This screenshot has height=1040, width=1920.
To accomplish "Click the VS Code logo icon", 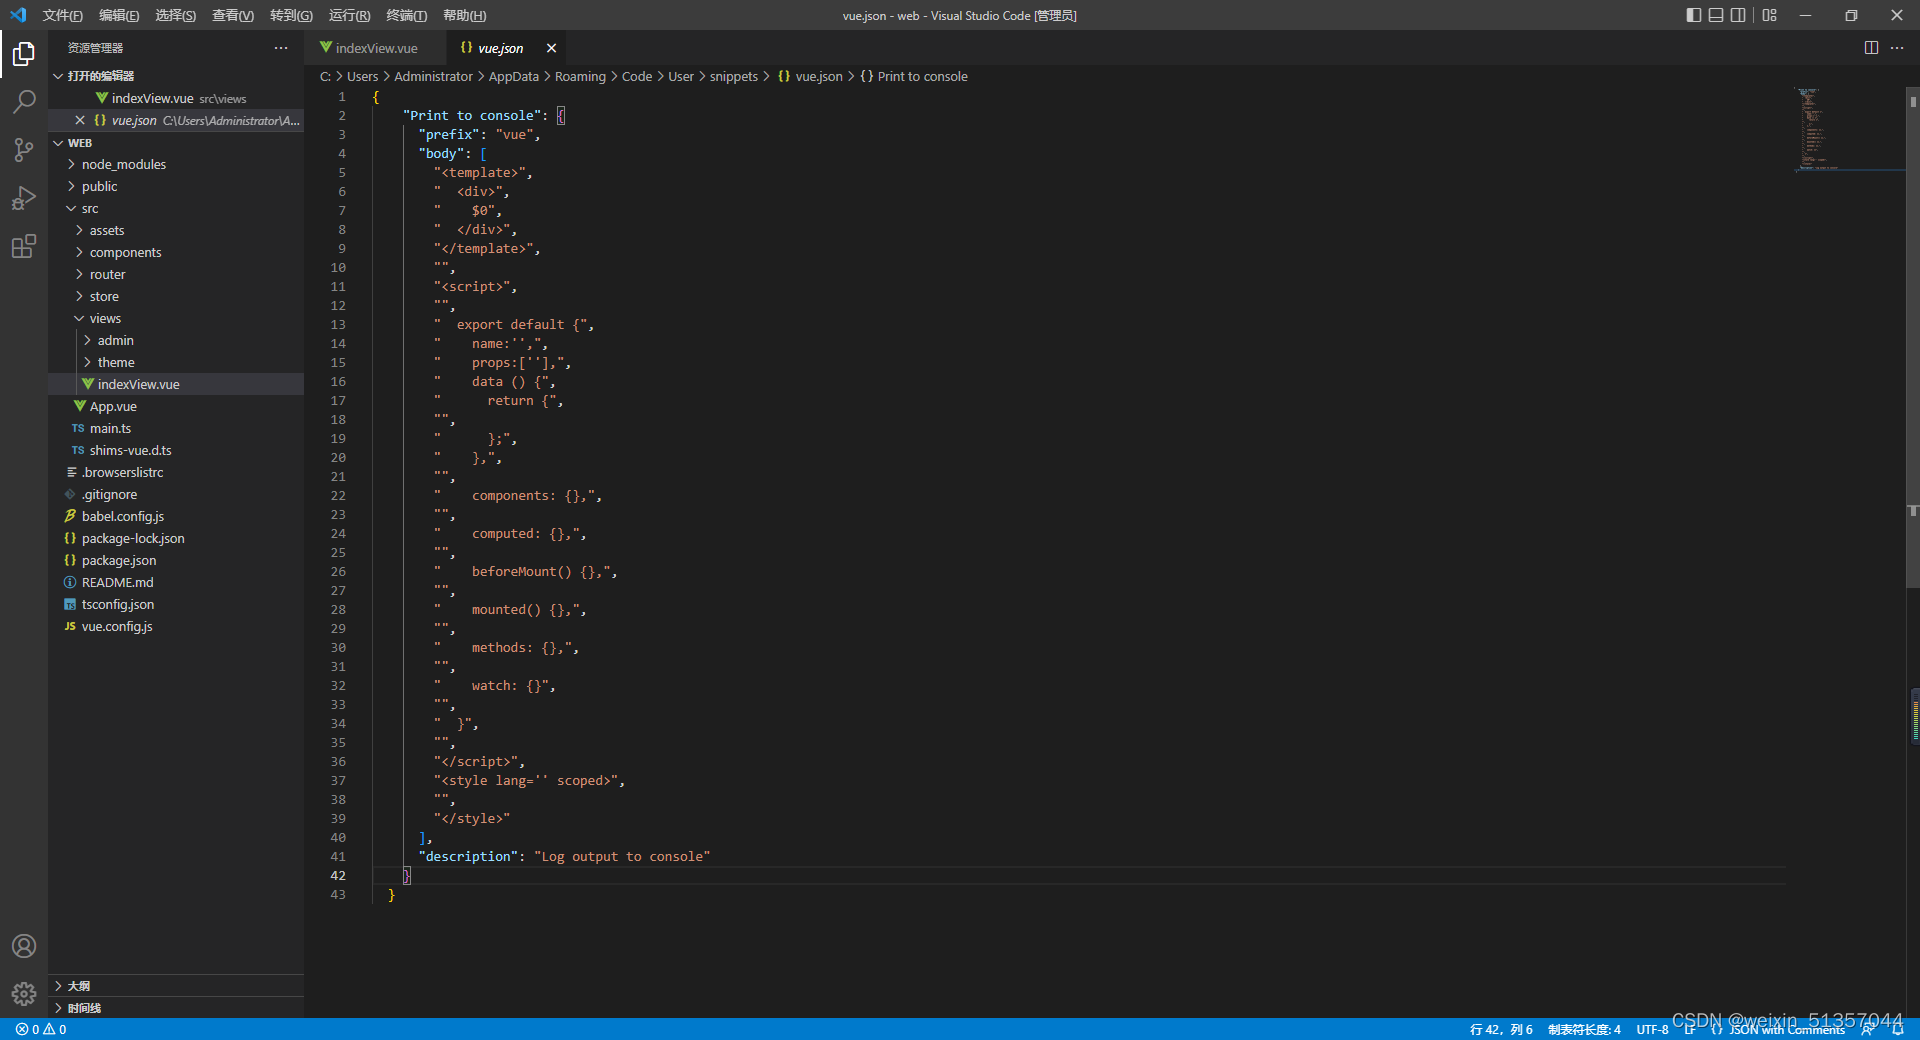I will [18, 15].
